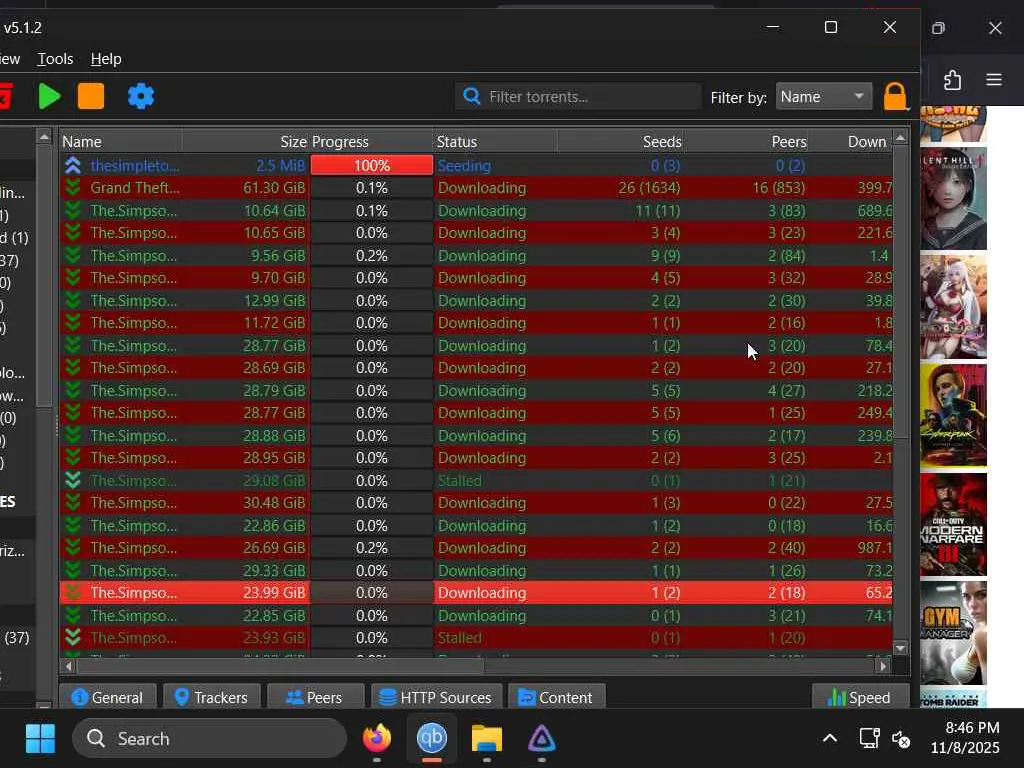Image resolution: width=1024 pixels, height=768 pixels.
Task: Click the 100% progress bar of seeding torrent
Action: (372, 165)
